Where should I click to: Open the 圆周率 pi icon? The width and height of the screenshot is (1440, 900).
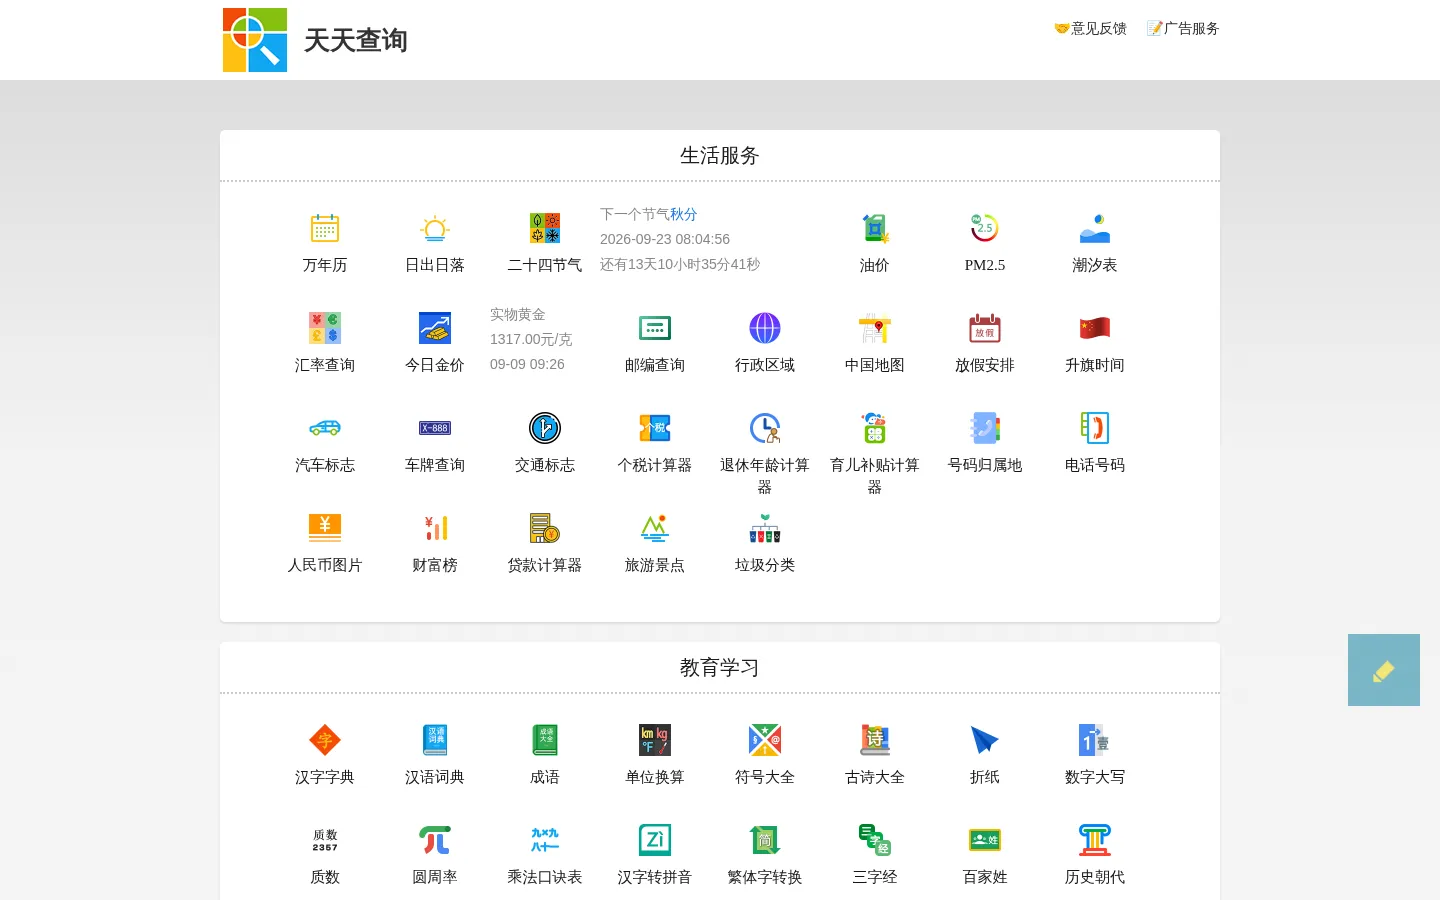435,840
